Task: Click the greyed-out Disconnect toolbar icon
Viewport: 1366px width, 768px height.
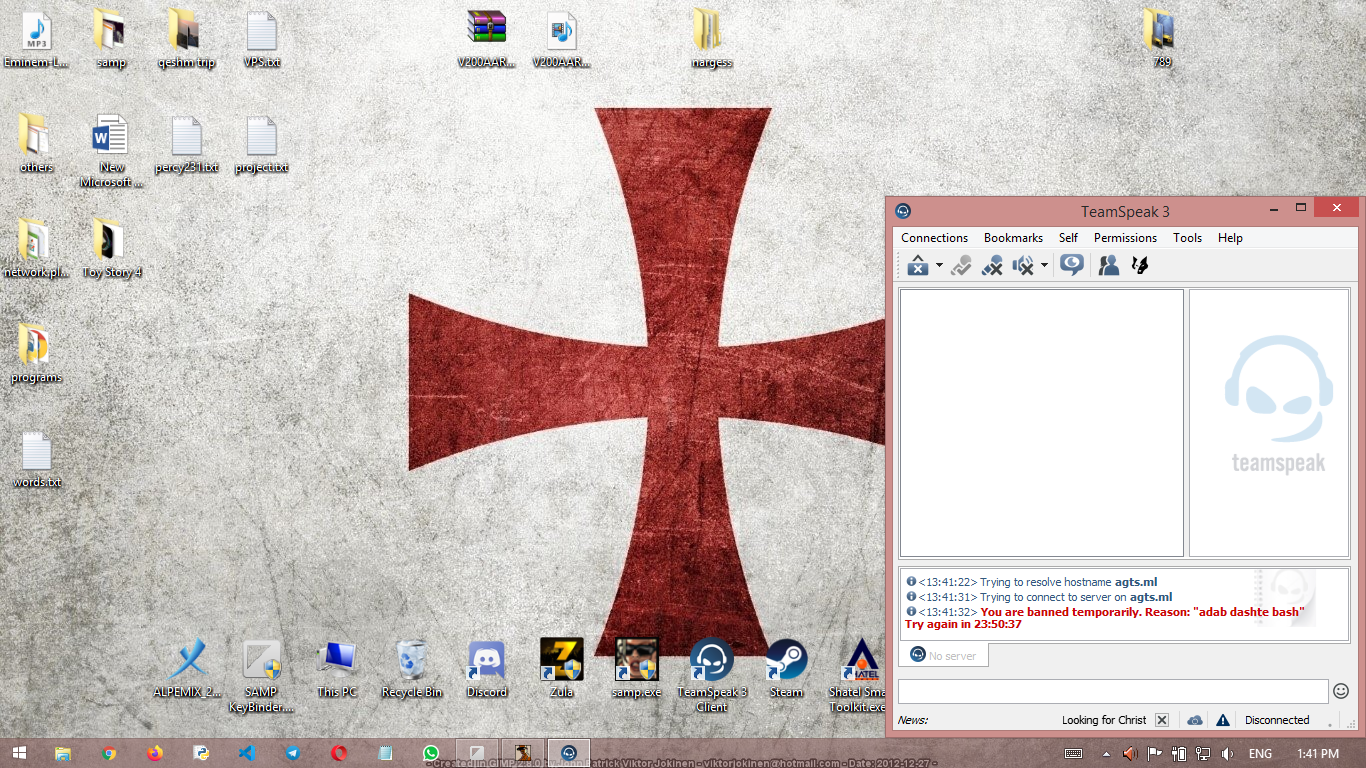Action: click(961, 265)
